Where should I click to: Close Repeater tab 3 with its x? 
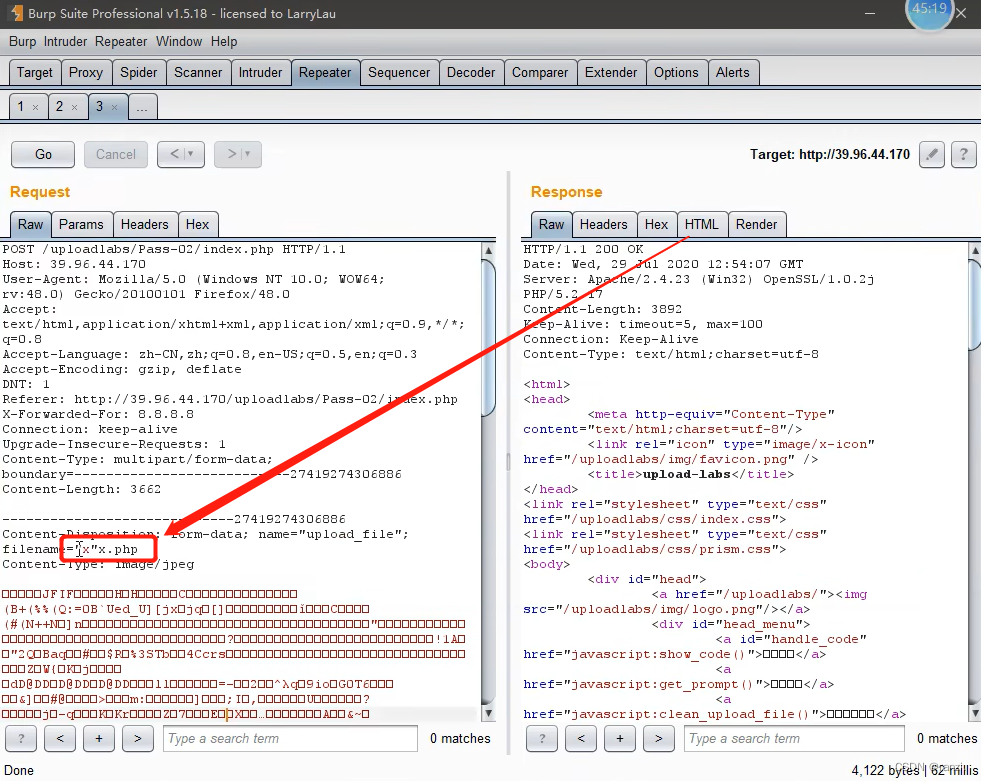pos(114,108)
